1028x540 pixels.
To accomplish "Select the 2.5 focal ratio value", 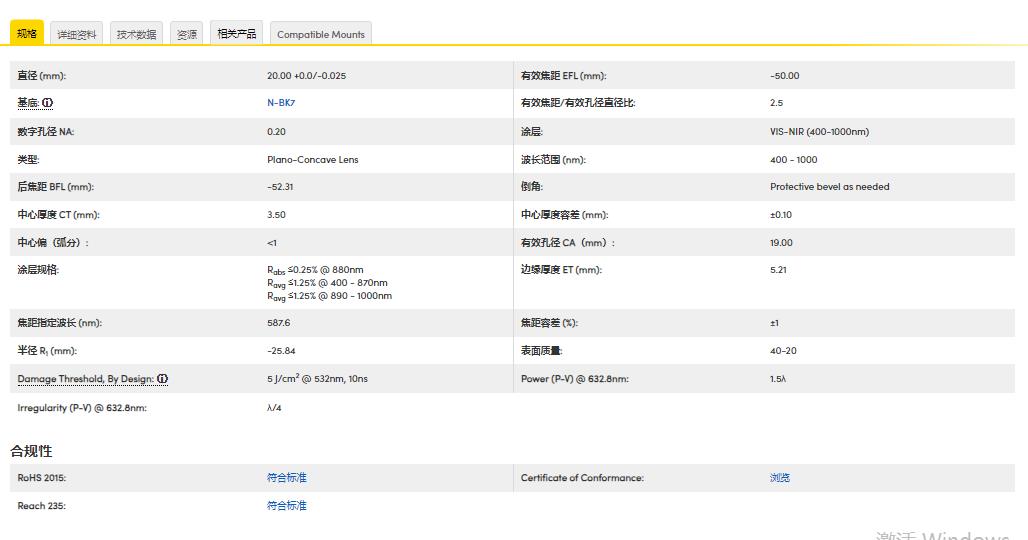I will [x=776, y=103].
